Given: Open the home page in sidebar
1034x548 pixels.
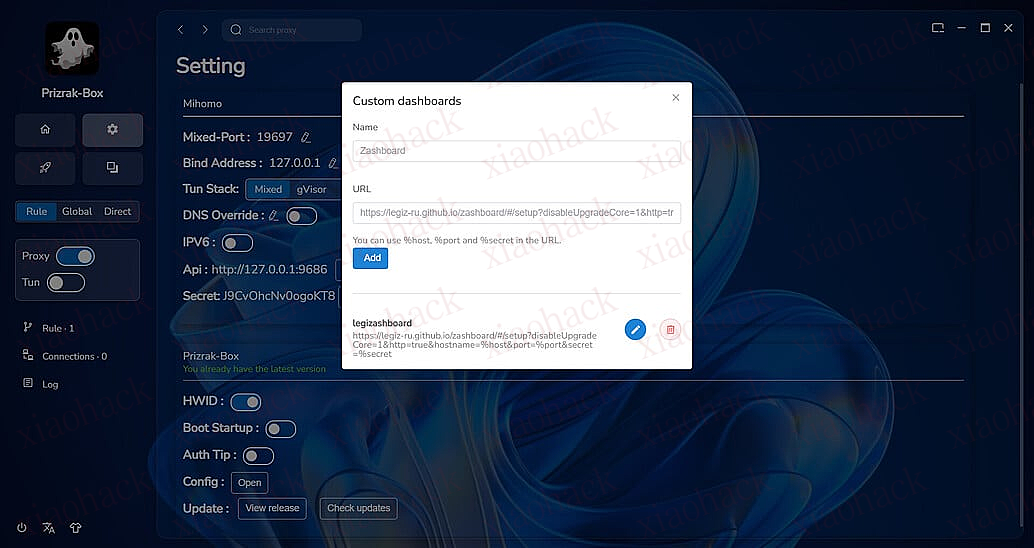Looking at the screenshot, I should 45,130.
